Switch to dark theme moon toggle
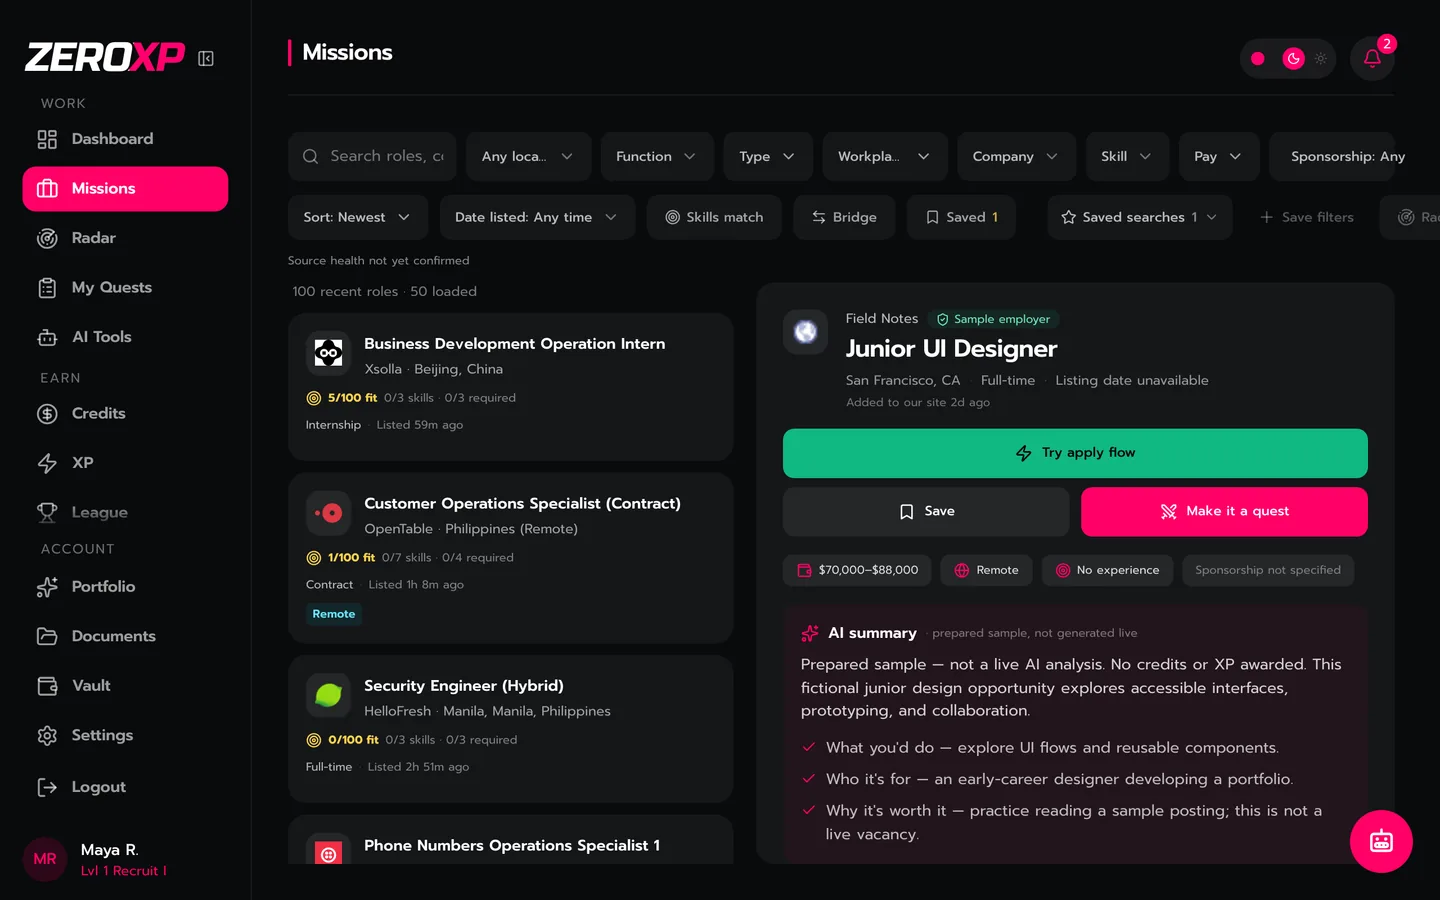This screenshot has height=900, width=1440. click(1293, 59)
